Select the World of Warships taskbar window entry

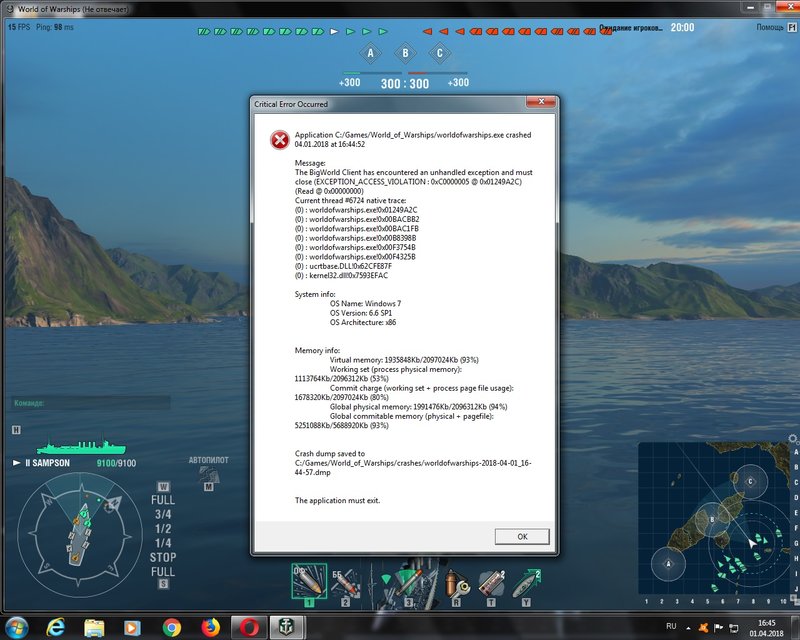[x=285, y=626]
